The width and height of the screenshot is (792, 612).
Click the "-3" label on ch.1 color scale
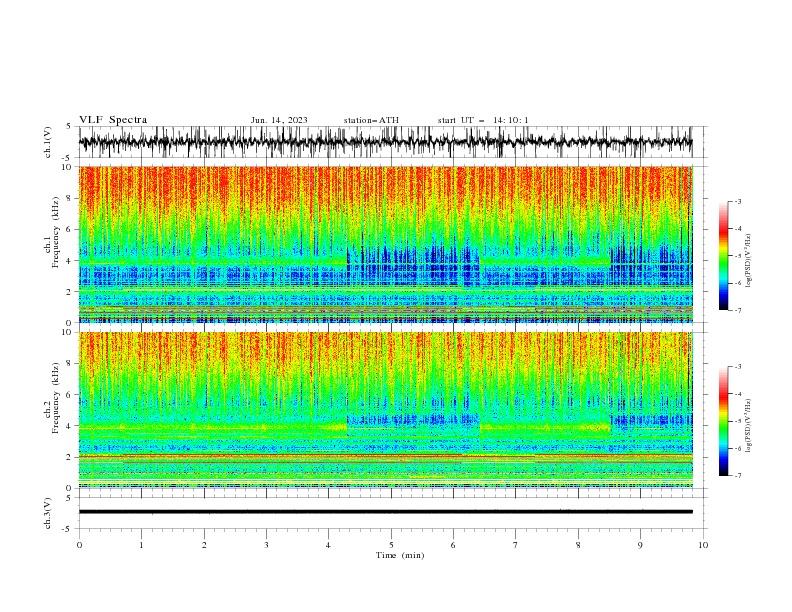[x=738, y=201]
